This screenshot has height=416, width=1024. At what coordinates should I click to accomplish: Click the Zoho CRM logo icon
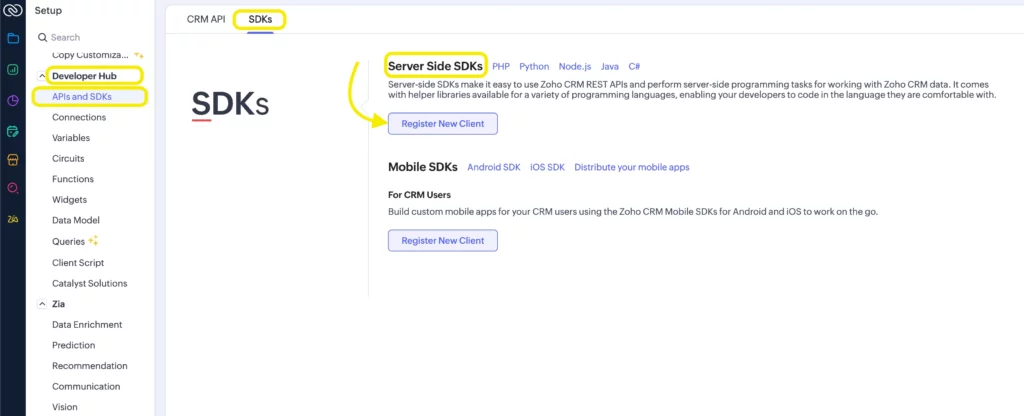pyautogui.click(x=12, y=10)
